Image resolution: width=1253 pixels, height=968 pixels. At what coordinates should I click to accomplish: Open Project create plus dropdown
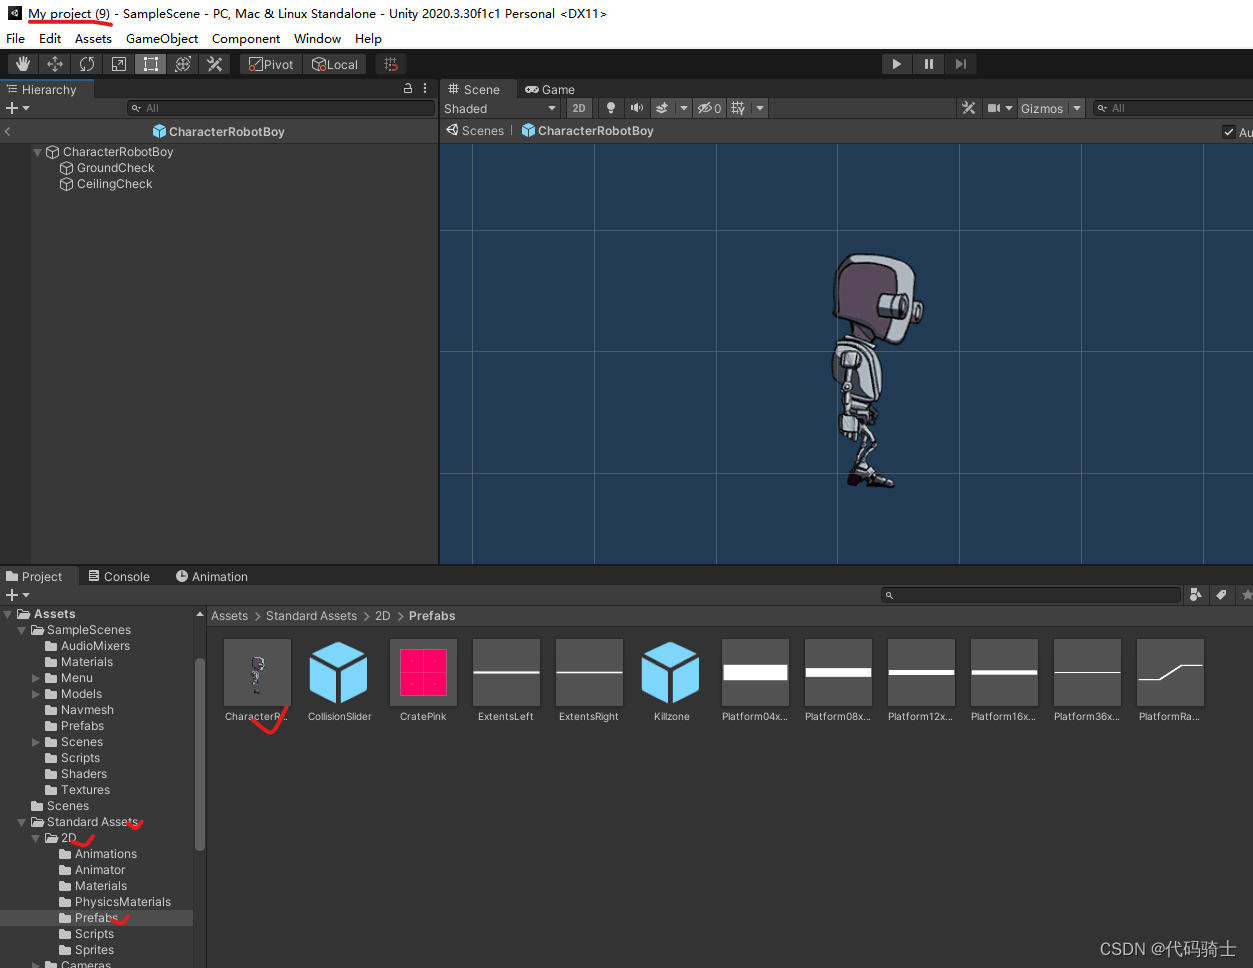[x=17, y=595]
